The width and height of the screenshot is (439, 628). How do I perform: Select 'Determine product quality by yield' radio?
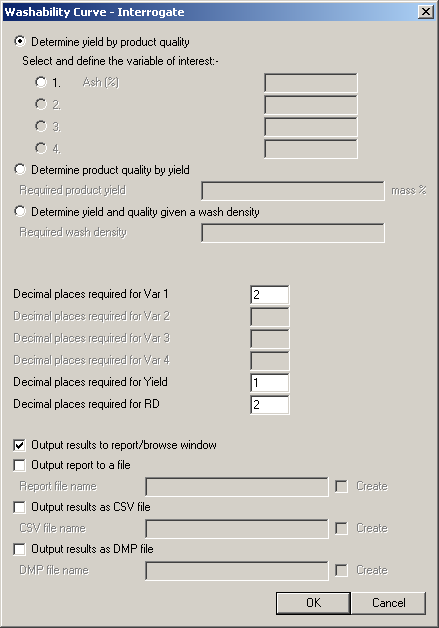click(20, 169)
